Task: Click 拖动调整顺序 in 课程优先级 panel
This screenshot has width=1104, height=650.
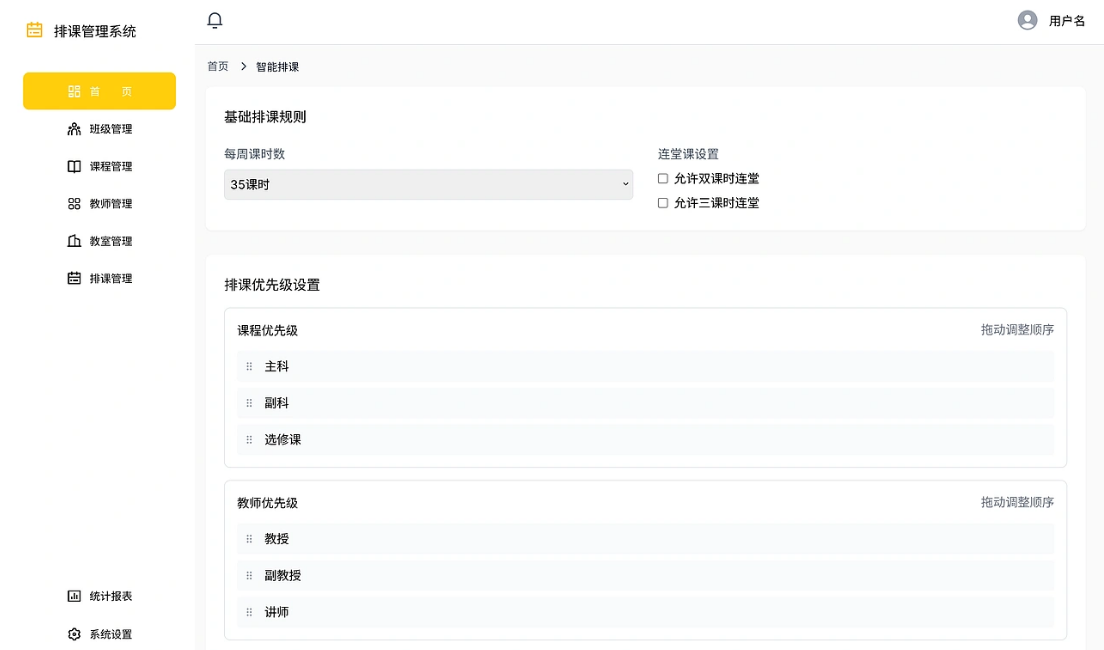Action: 1017,329
